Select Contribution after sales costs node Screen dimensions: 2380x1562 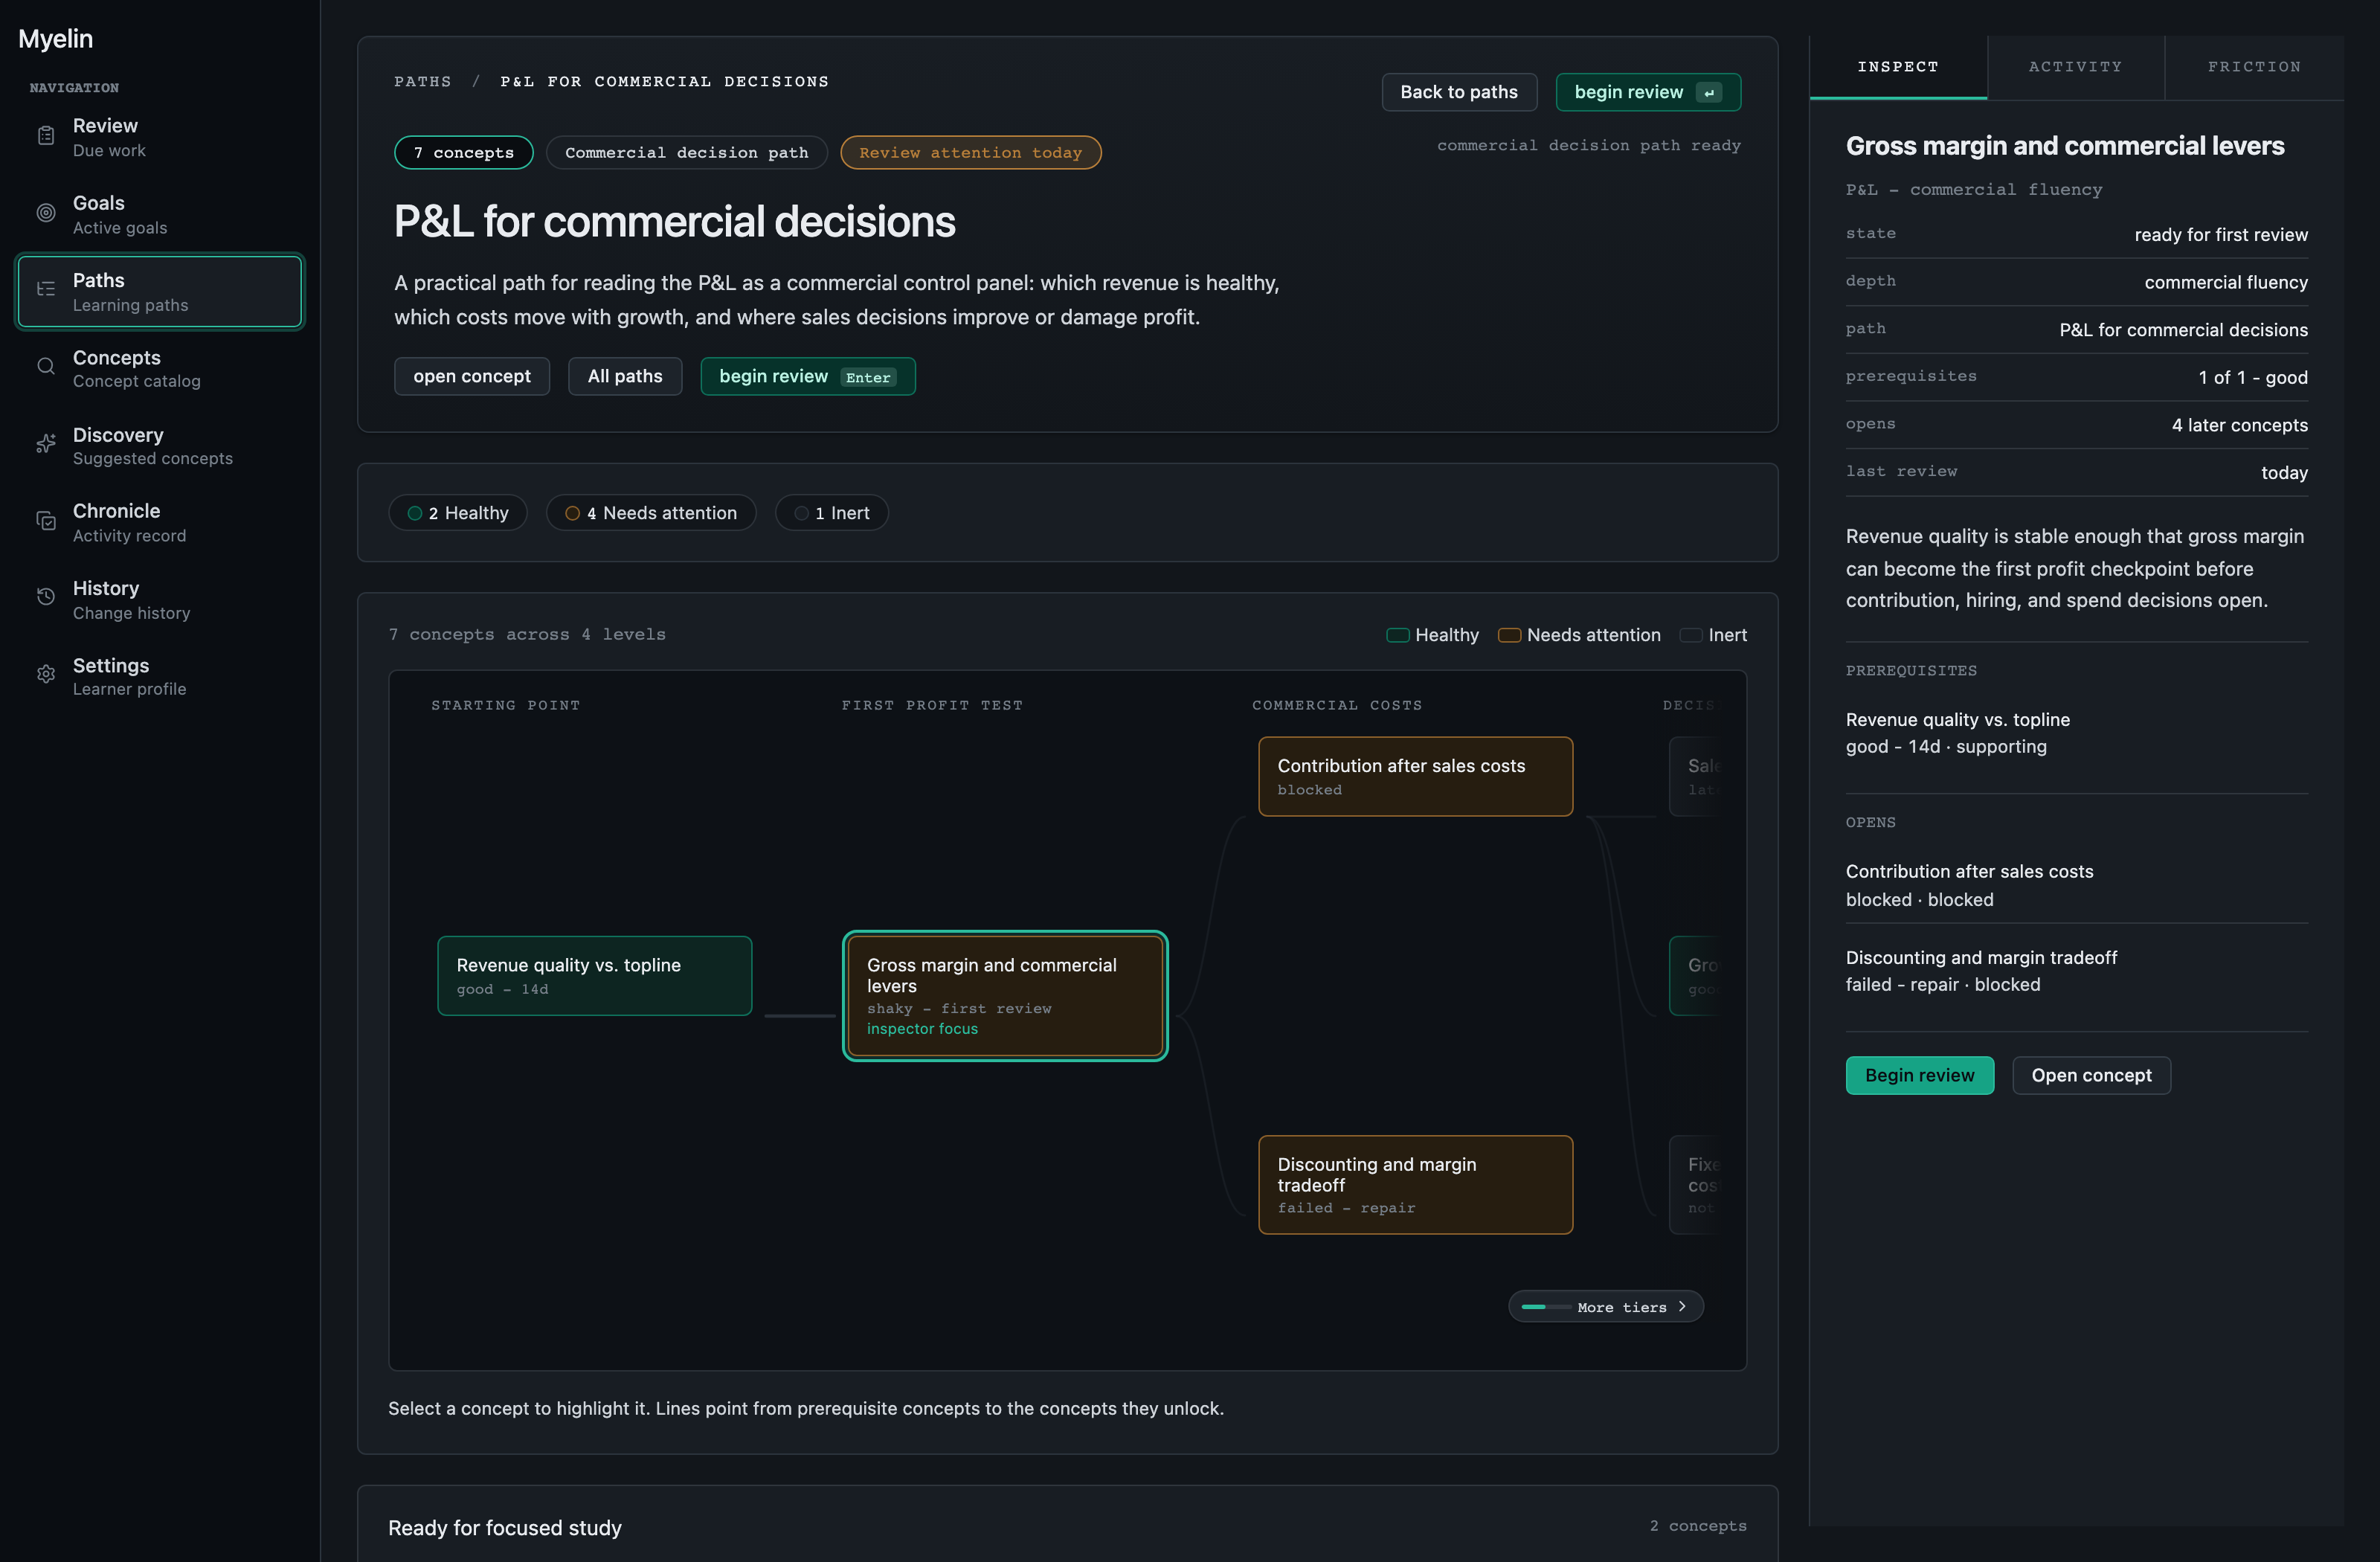click(1415, 776)
